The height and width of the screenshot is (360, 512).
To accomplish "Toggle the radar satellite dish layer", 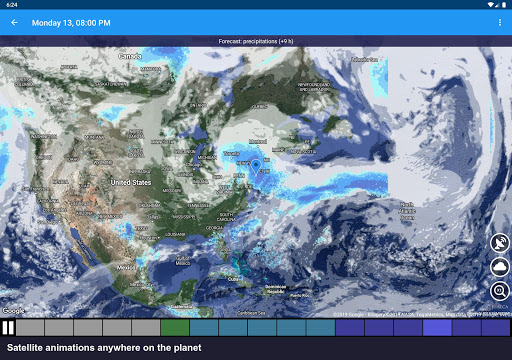I will 500,243.
